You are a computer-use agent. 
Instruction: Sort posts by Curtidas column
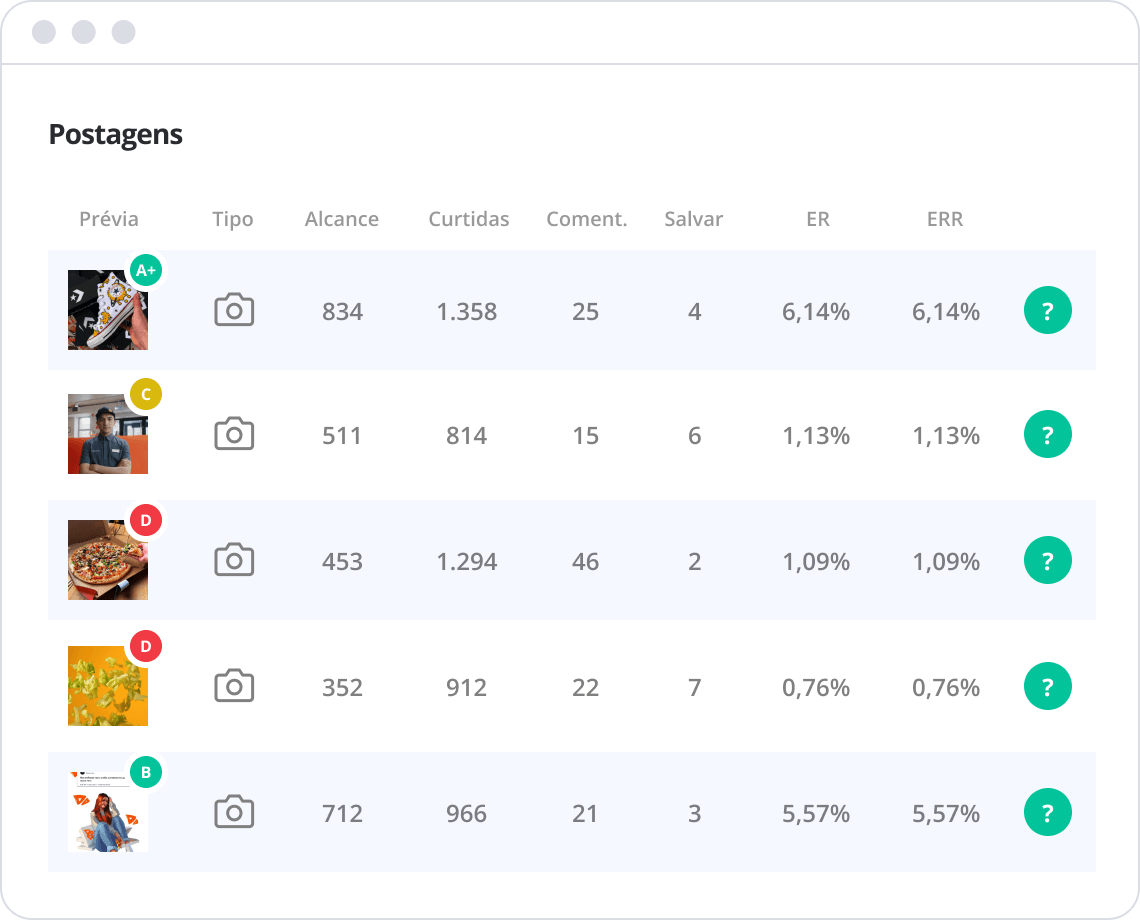(x=468, y=219)
